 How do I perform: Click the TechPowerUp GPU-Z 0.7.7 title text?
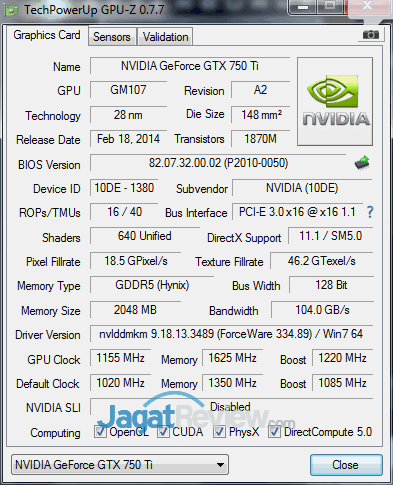[94, 10]
